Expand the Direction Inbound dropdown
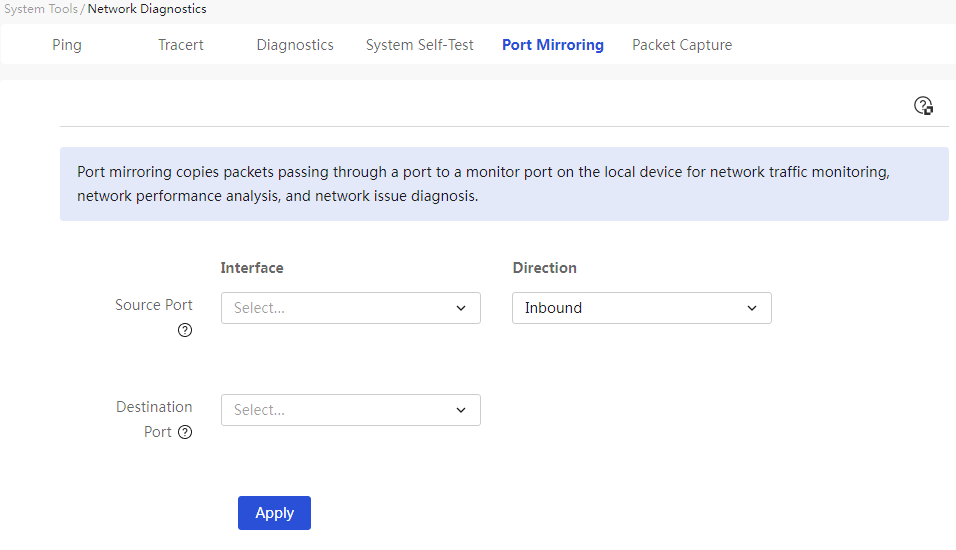The width and height of the screenshot is (956, 550). click(641, 308)
